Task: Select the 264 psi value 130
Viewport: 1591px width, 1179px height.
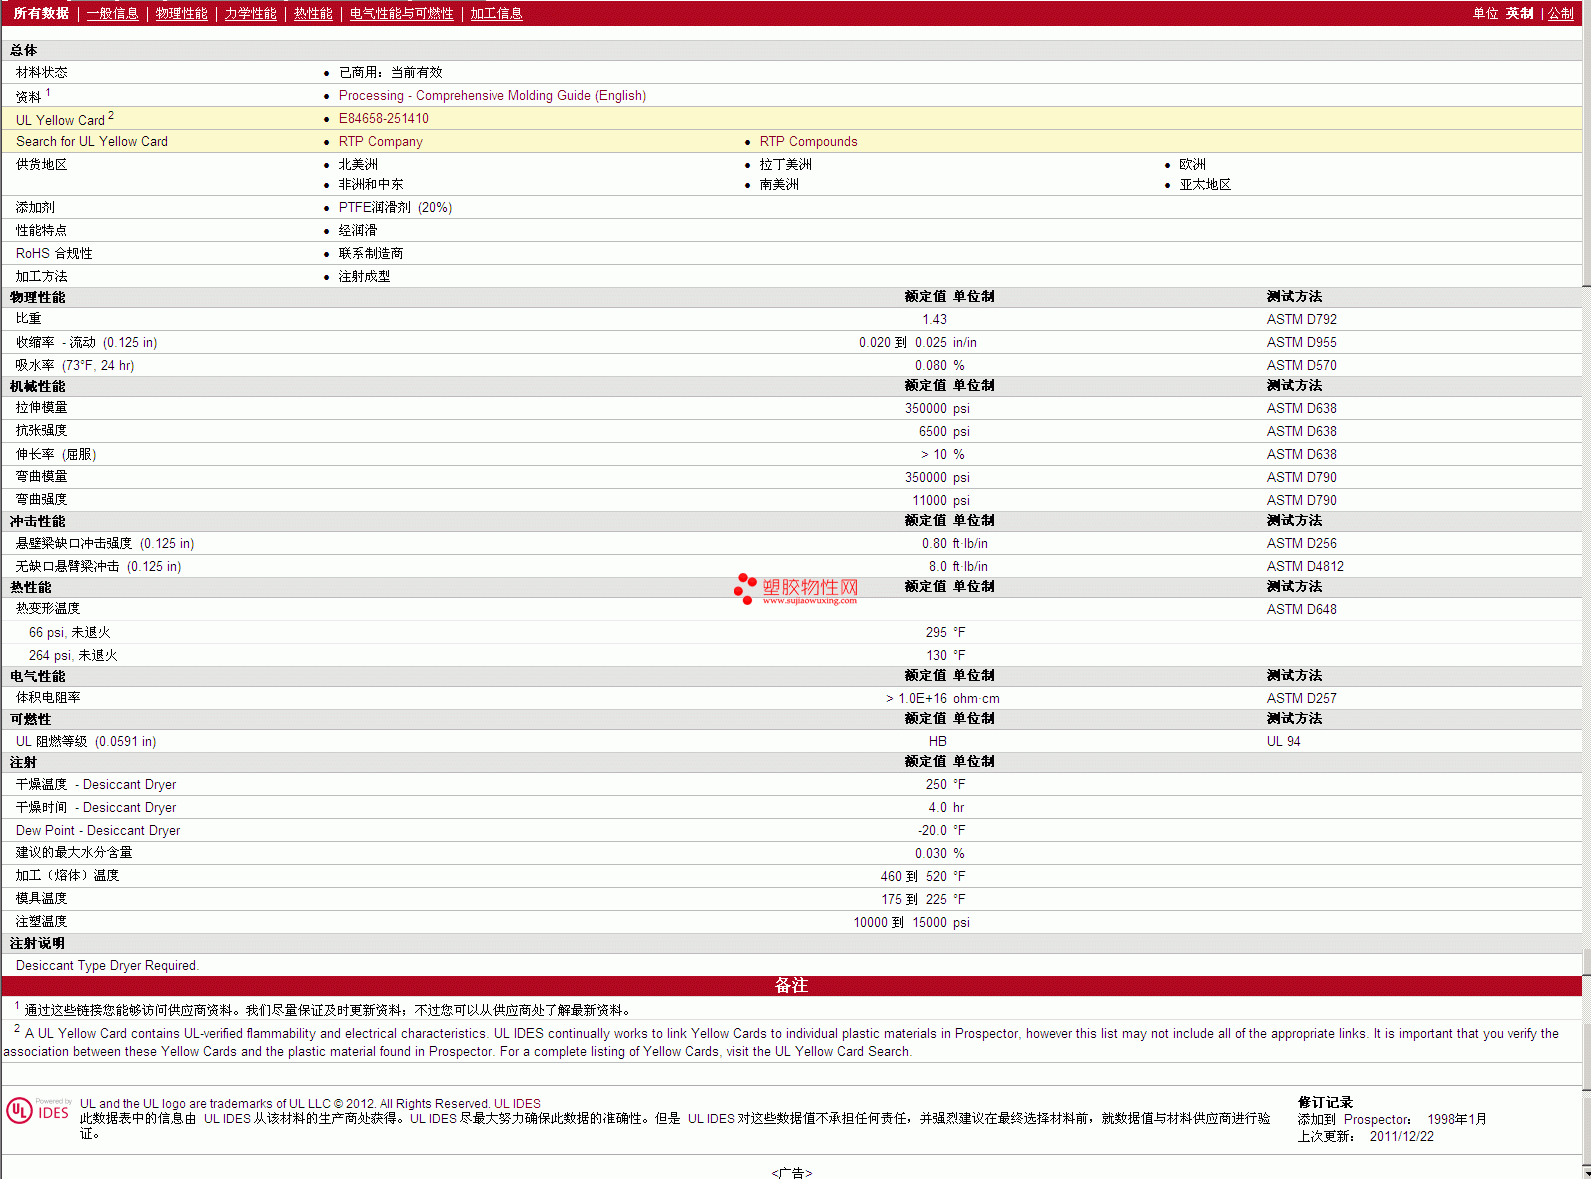Action: [x=936, y=655]
